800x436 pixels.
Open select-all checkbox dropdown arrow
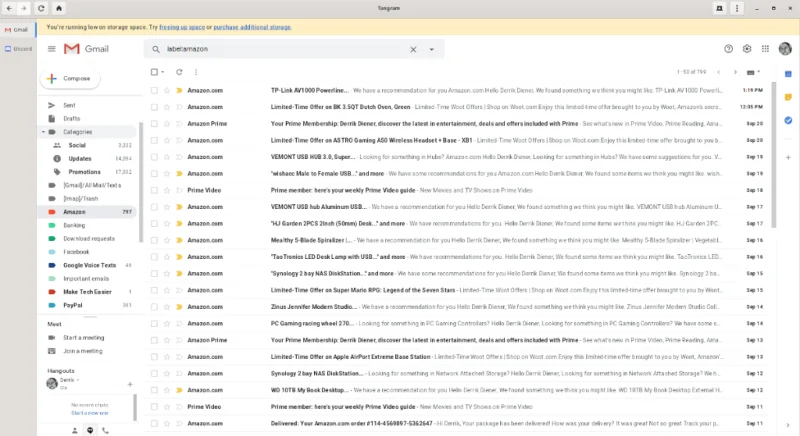(163, 72)
